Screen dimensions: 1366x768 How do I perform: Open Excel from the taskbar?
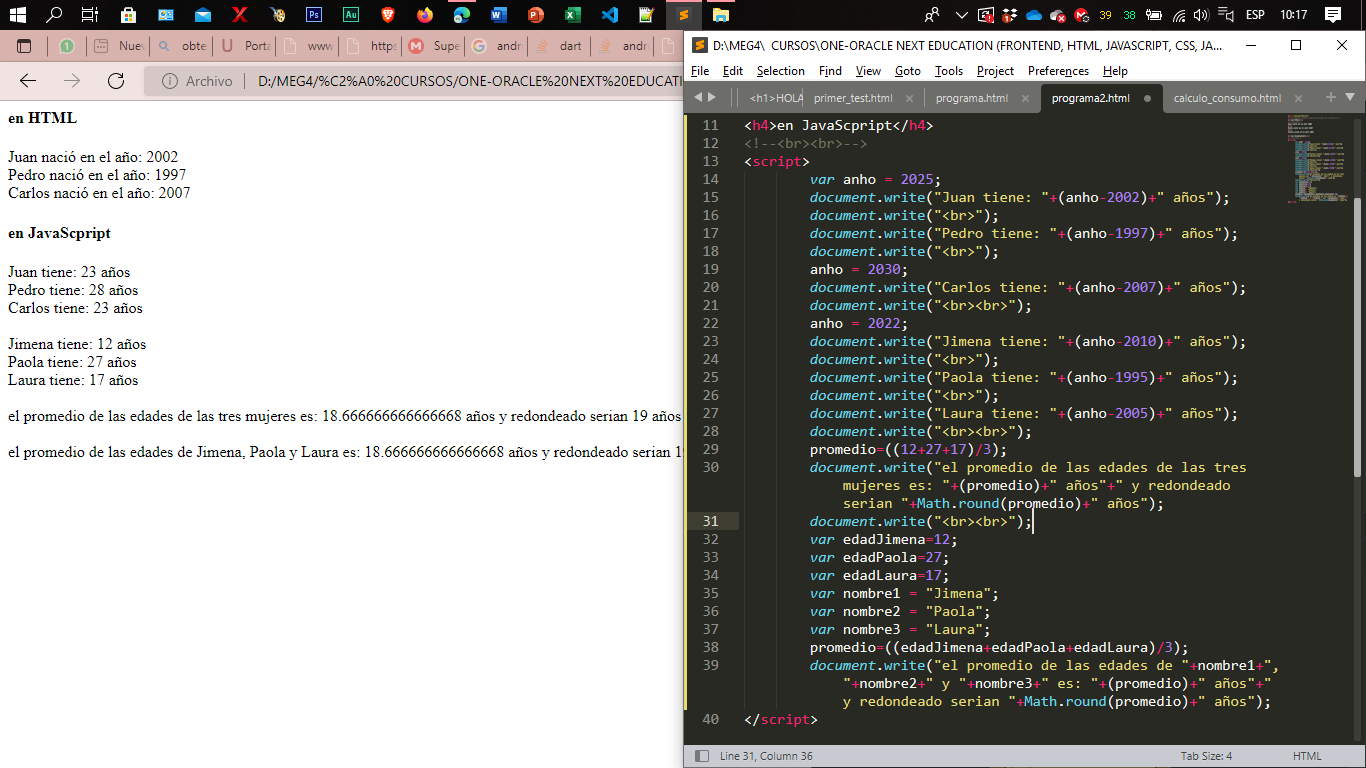(573, 15)
